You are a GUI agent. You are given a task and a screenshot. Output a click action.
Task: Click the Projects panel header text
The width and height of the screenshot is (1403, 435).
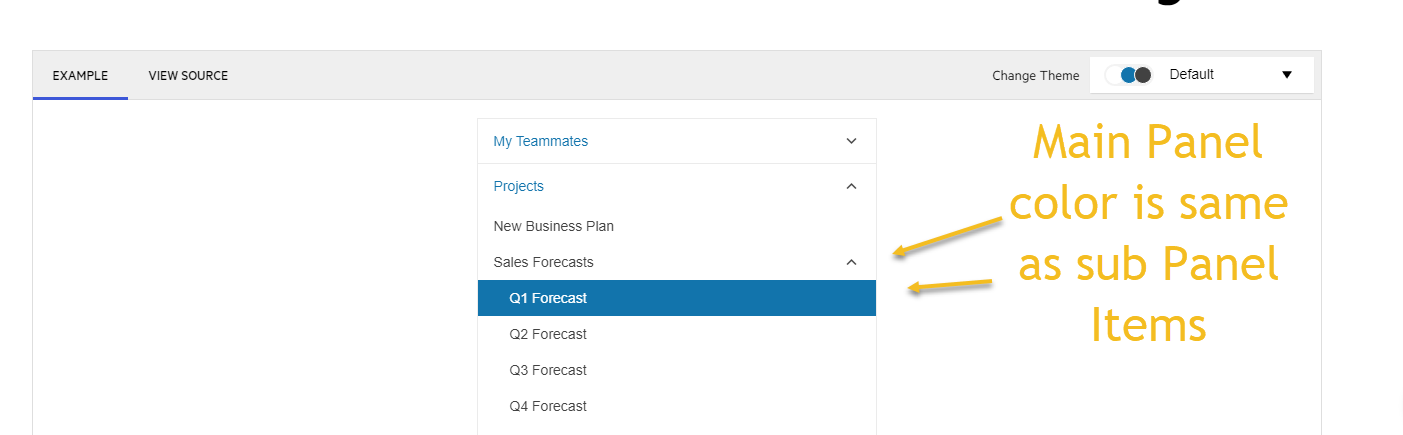tap(519, 186)
